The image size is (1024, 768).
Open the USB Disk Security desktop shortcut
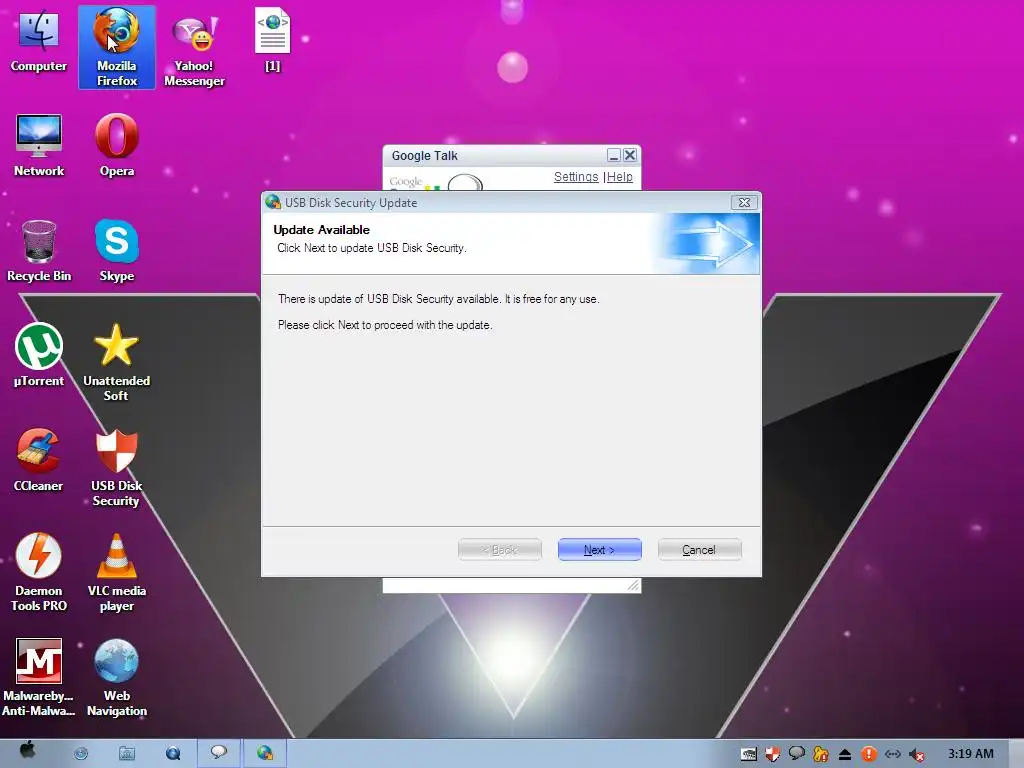pos(116,468)
